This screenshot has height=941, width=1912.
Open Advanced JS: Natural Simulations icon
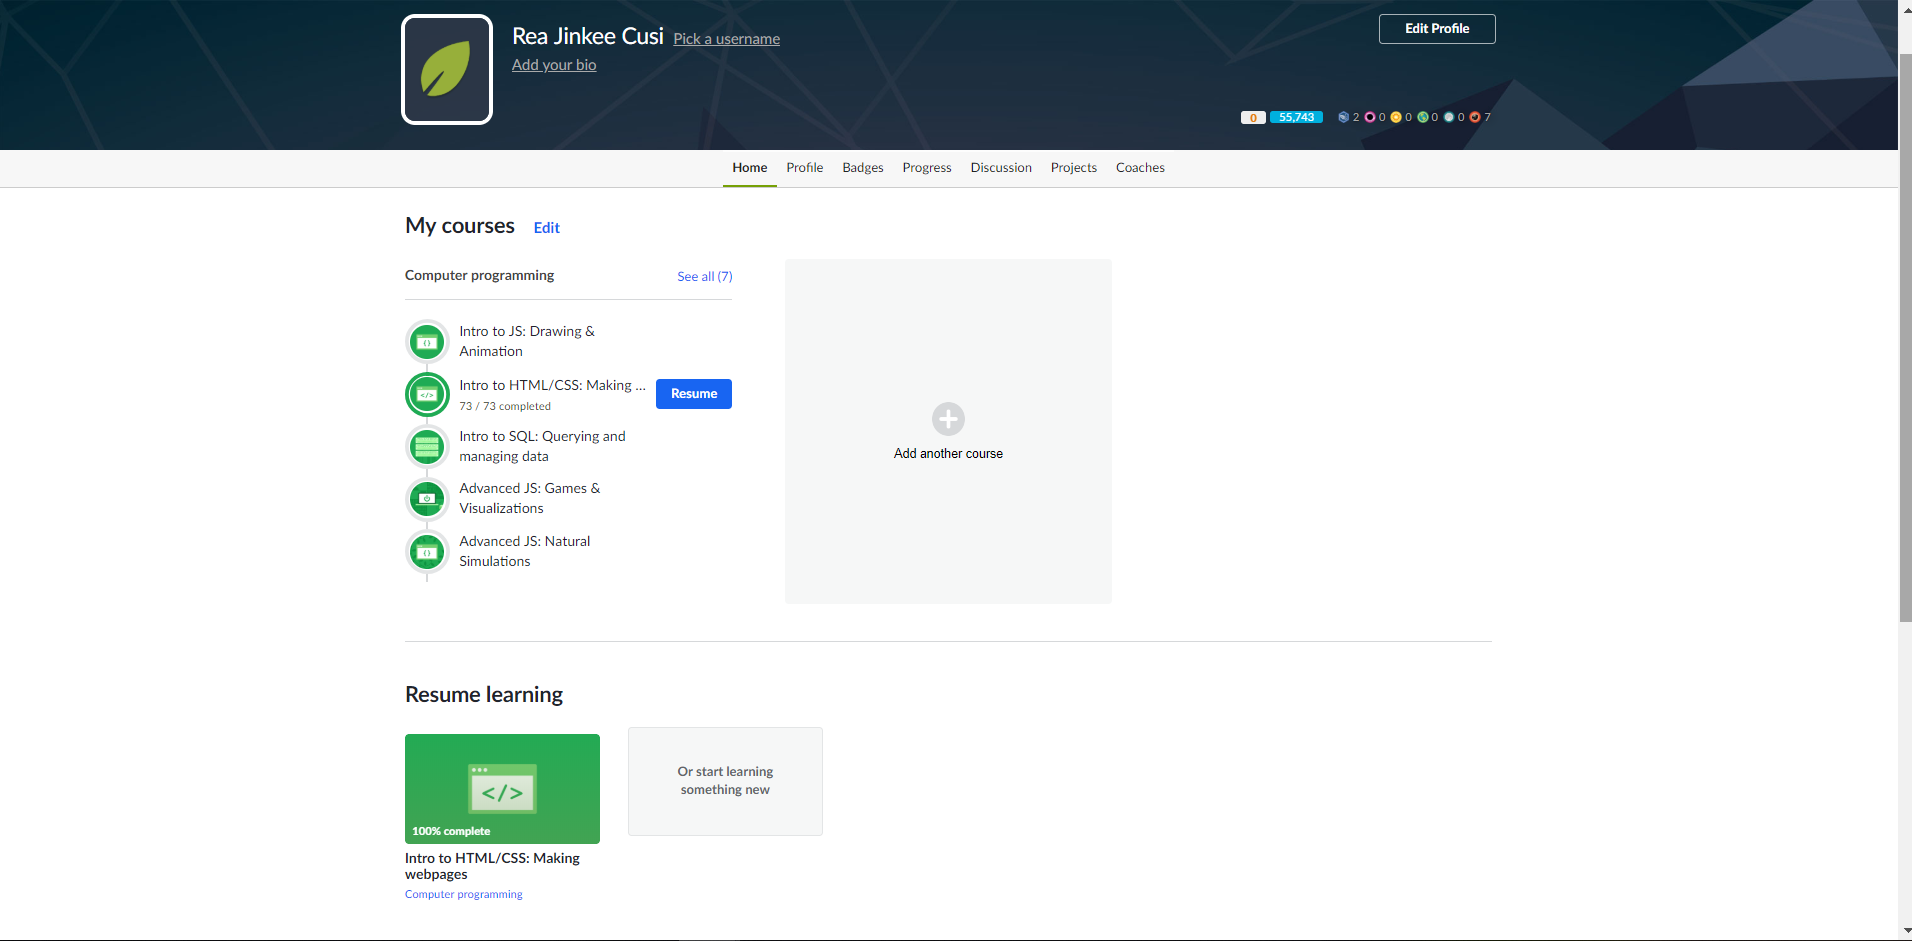427,551
